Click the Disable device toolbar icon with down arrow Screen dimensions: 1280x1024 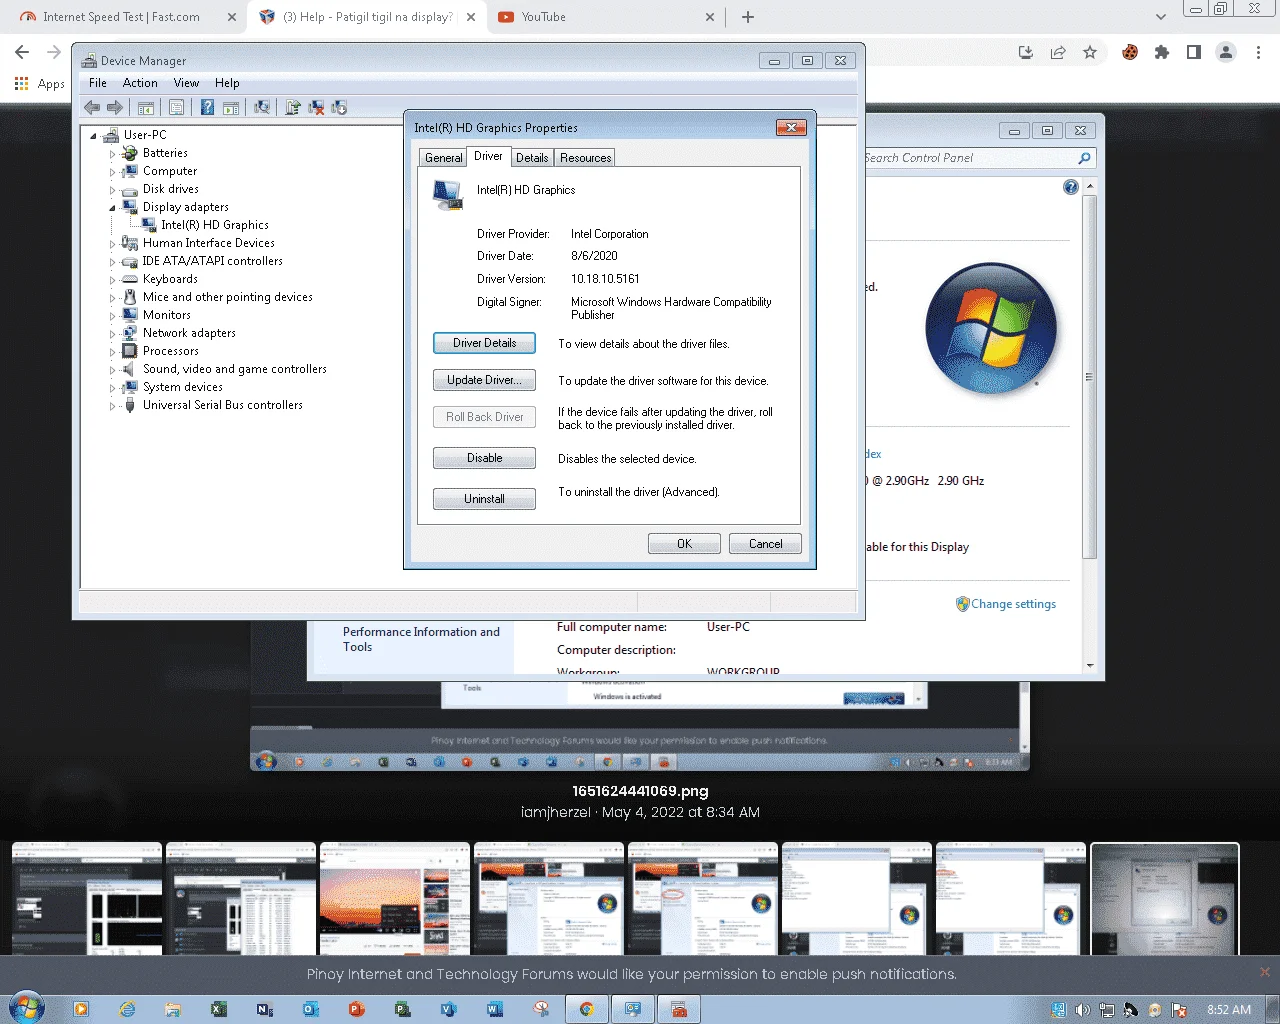pos(339,108)
